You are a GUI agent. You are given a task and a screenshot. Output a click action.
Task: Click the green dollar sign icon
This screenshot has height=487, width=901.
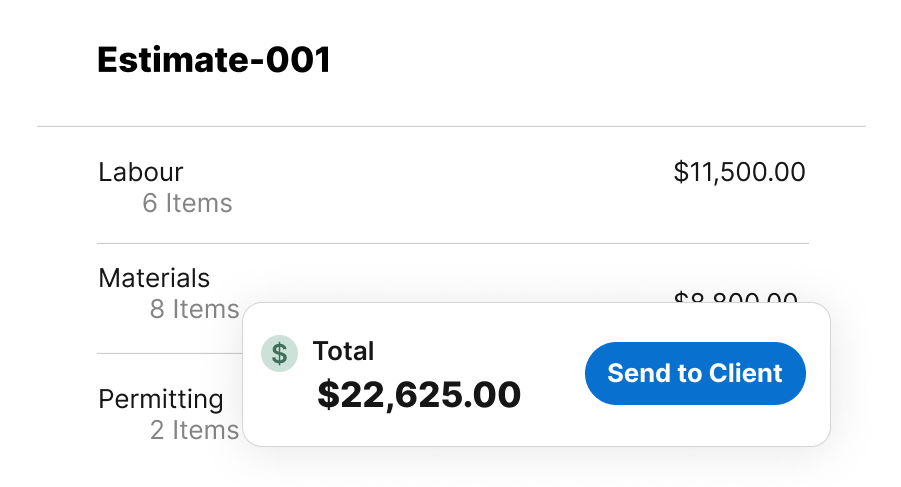(x=279, y=353)
